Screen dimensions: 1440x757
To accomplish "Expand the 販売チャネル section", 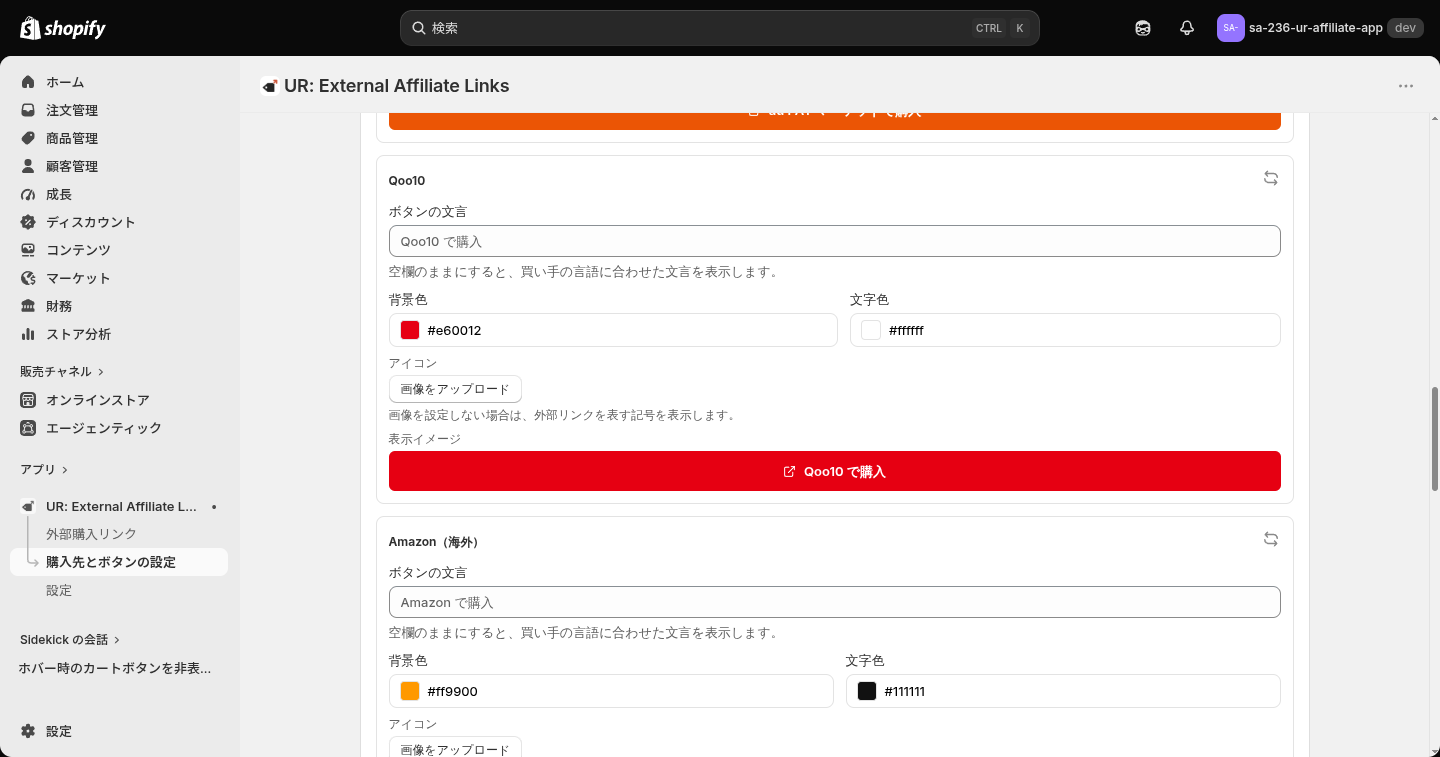I will click(62, 371).
